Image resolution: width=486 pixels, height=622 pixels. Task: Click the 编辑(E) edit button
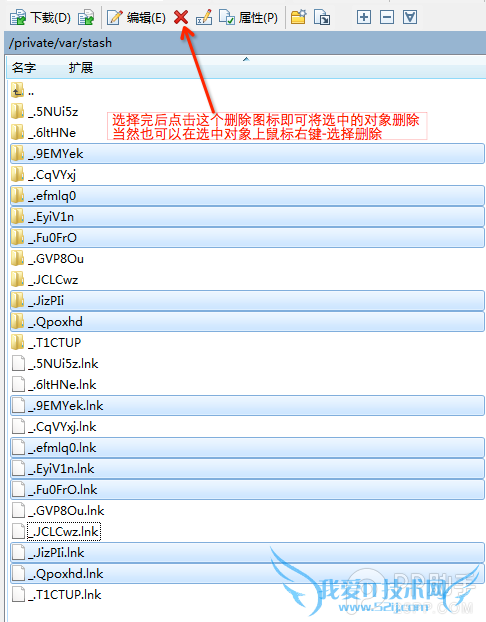click(136, 17)
